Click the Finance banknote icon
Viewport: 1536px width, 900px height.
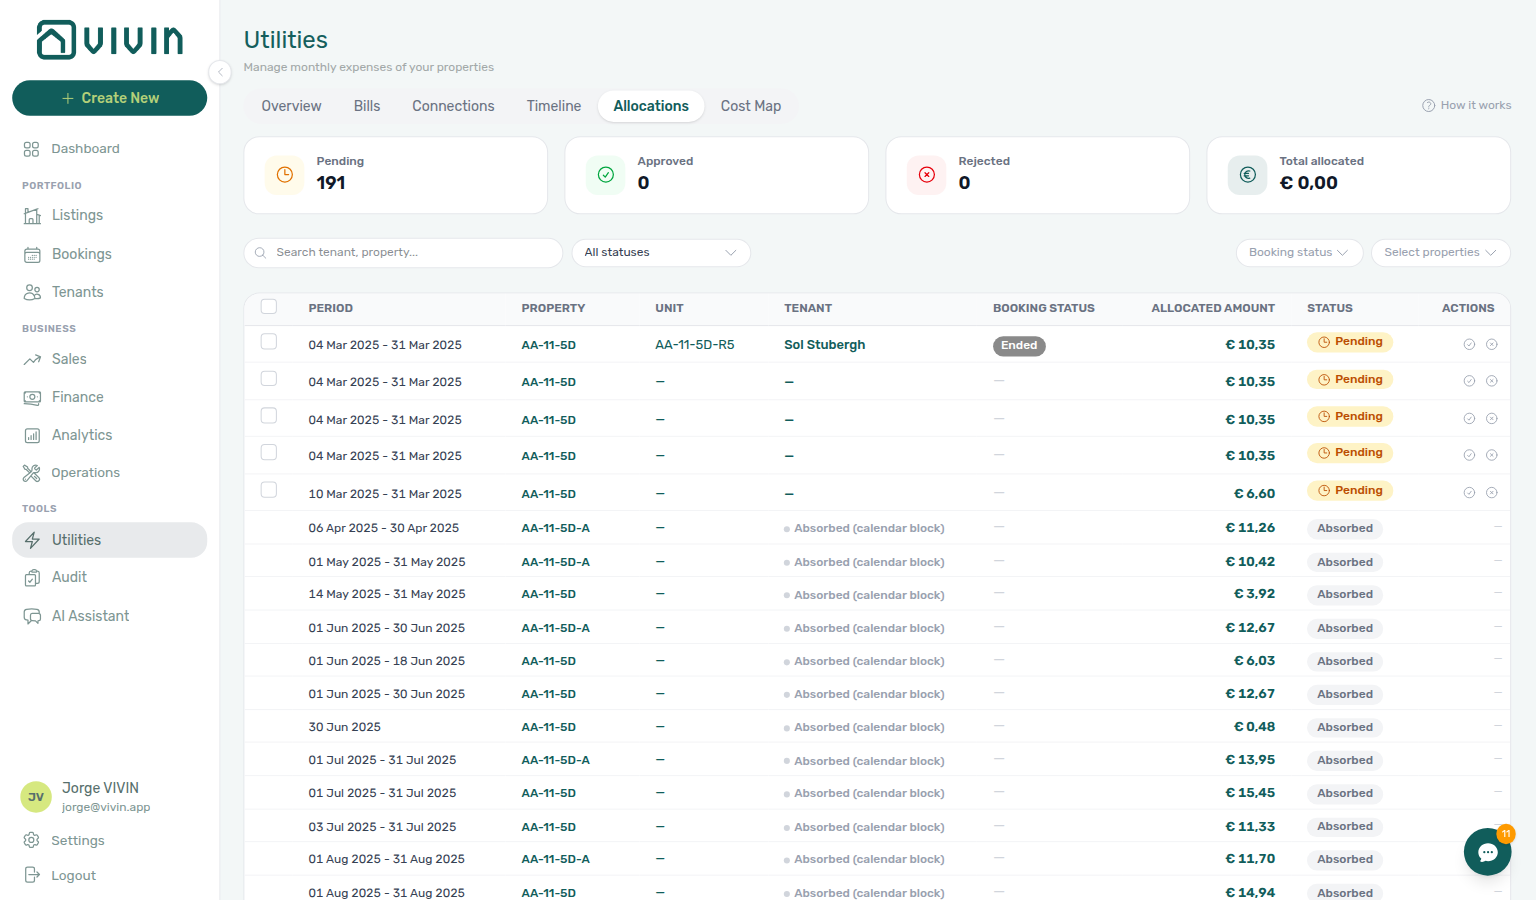(32, 397)
